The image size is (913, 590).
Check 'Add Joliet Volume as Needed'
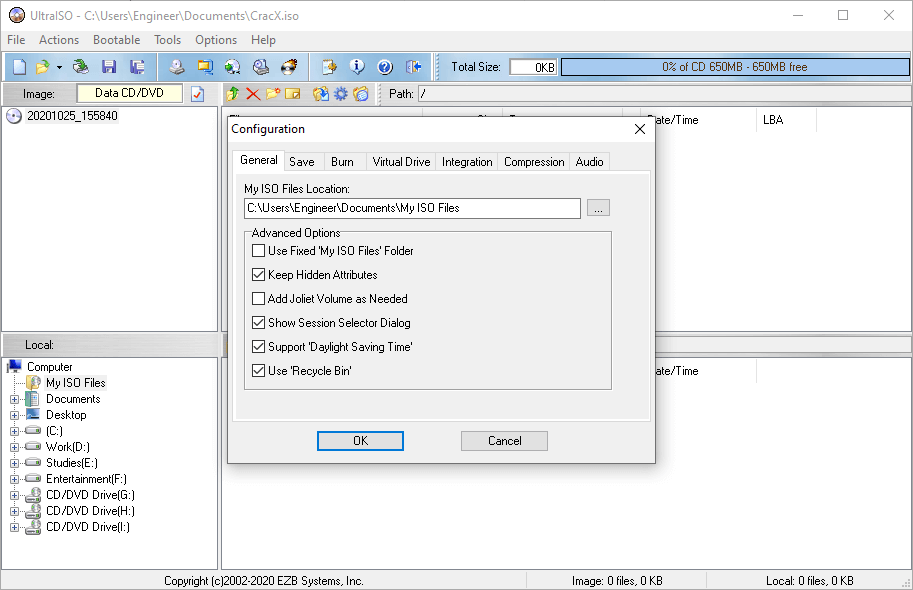(x=258, y=299)
